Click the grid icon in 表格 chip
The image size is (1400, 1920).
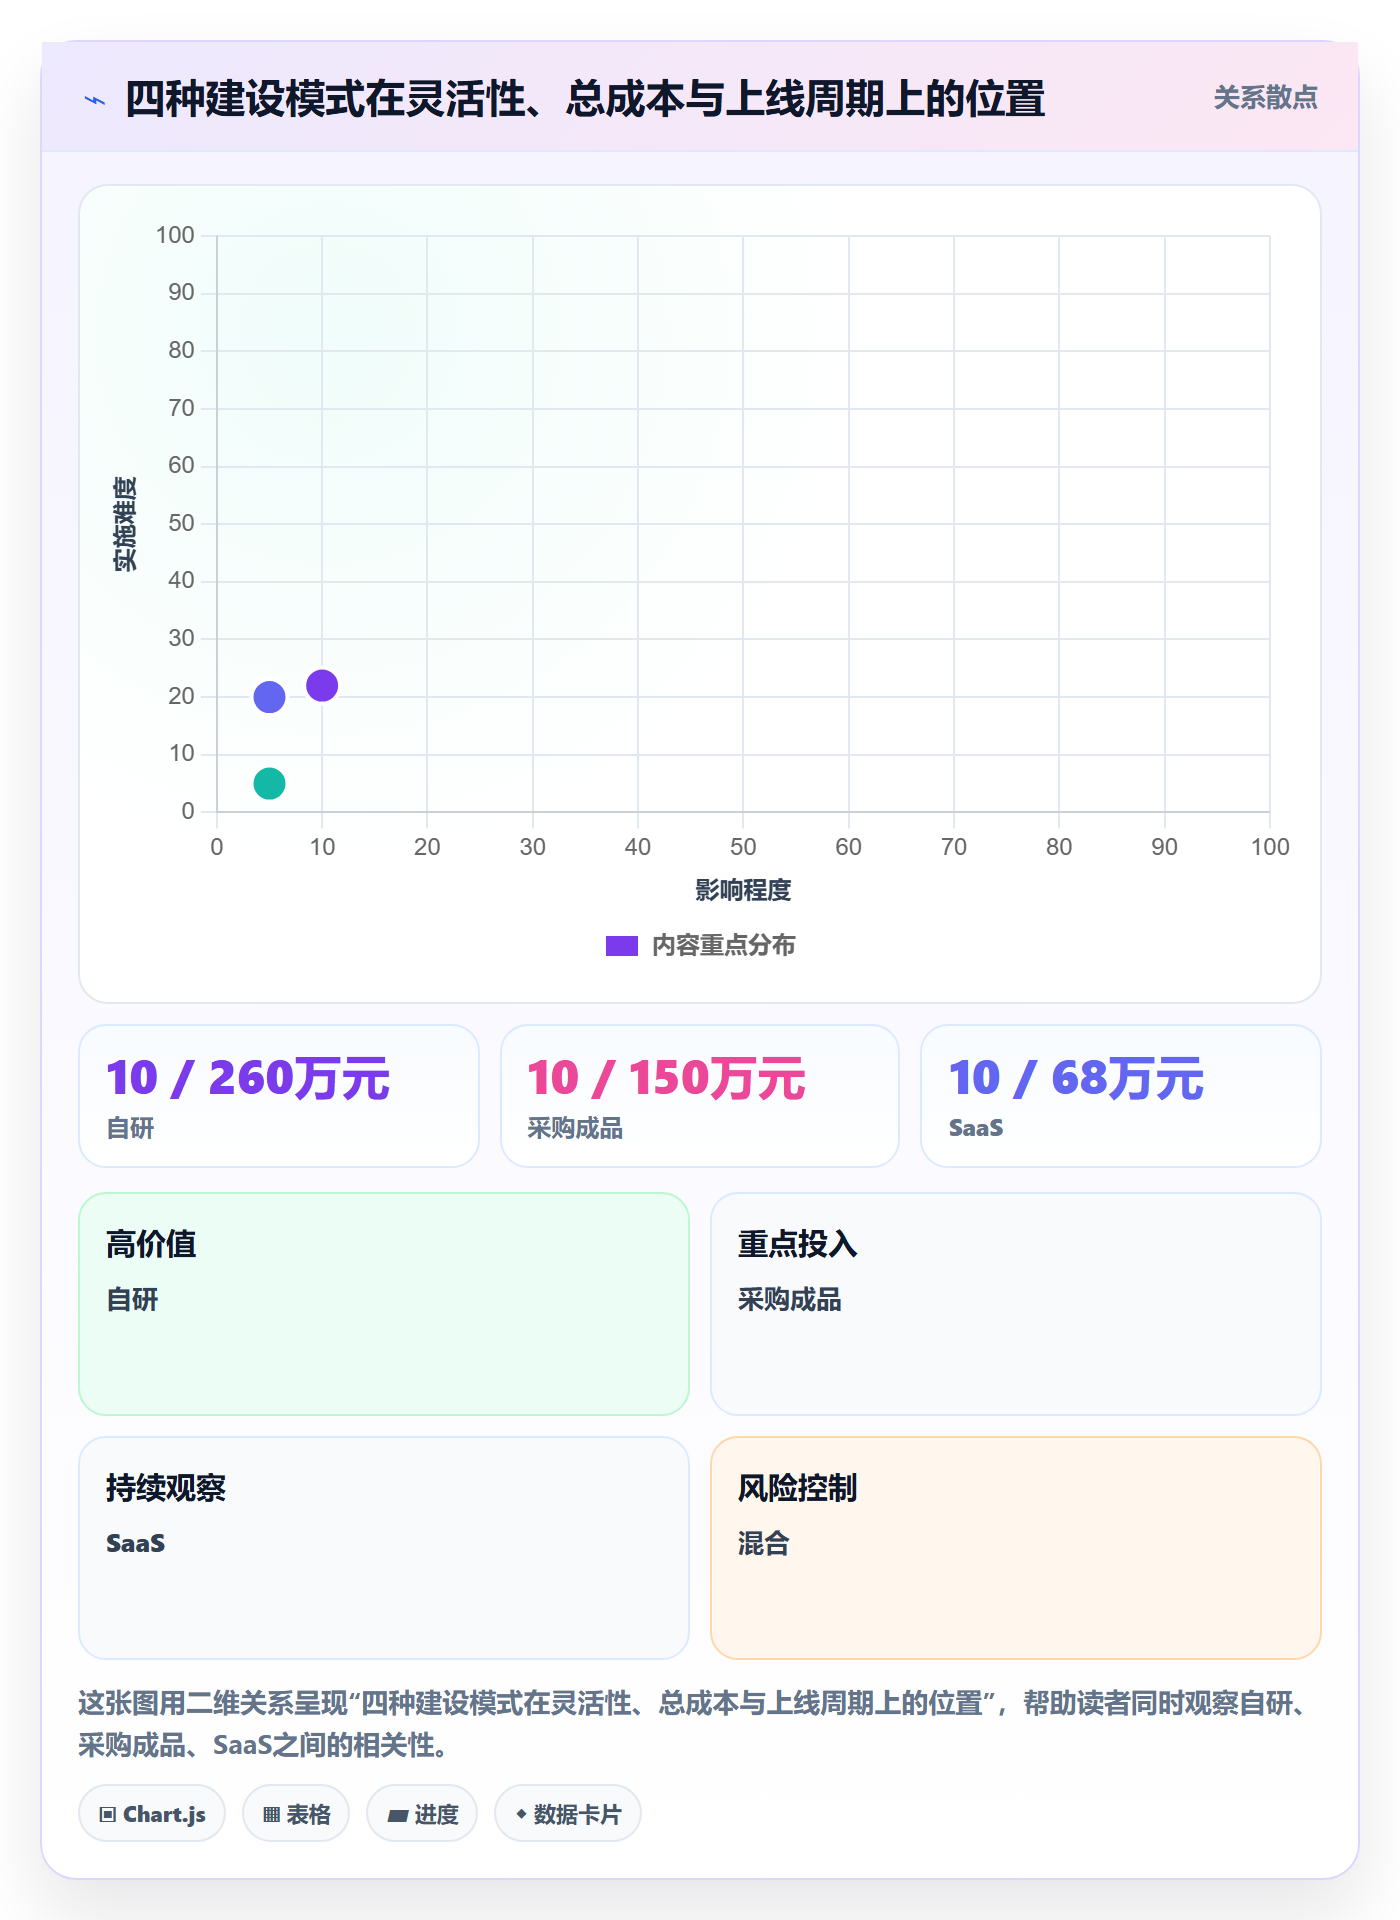pos(271,1815)
